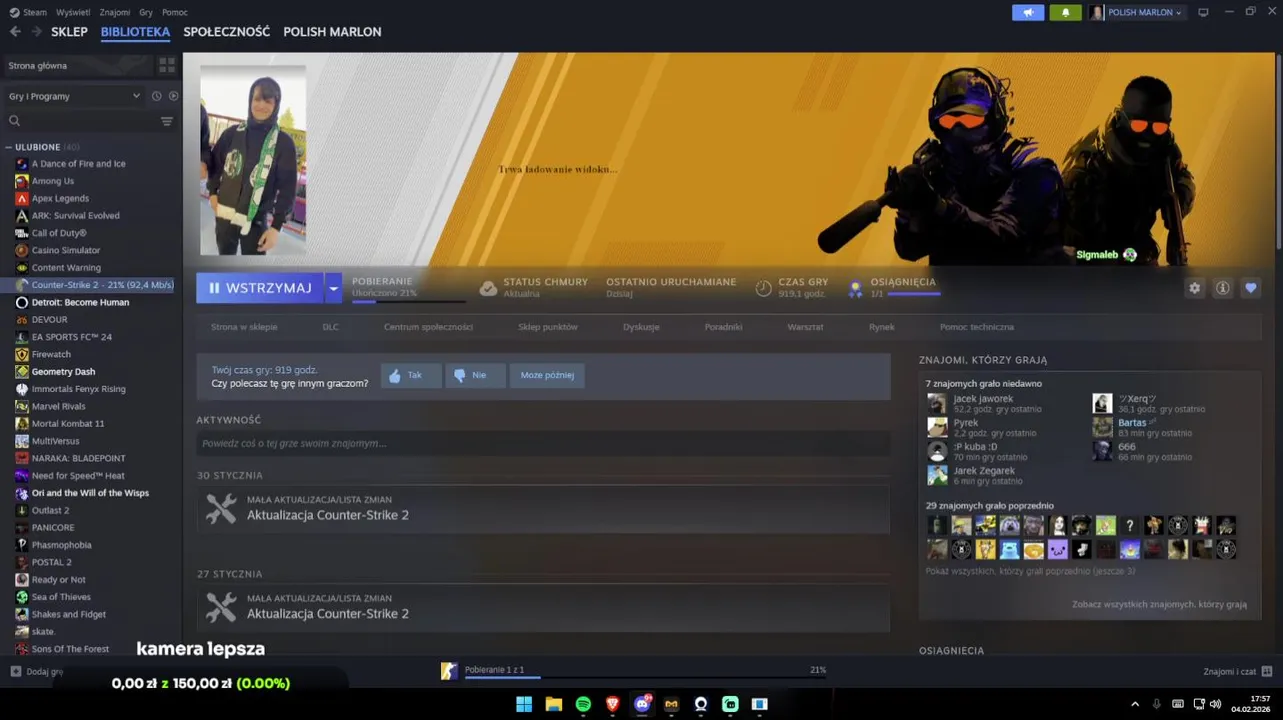Click the Osiągnięcia trophy icon
Screen dimensions: 1283x720
coord(856,288)
